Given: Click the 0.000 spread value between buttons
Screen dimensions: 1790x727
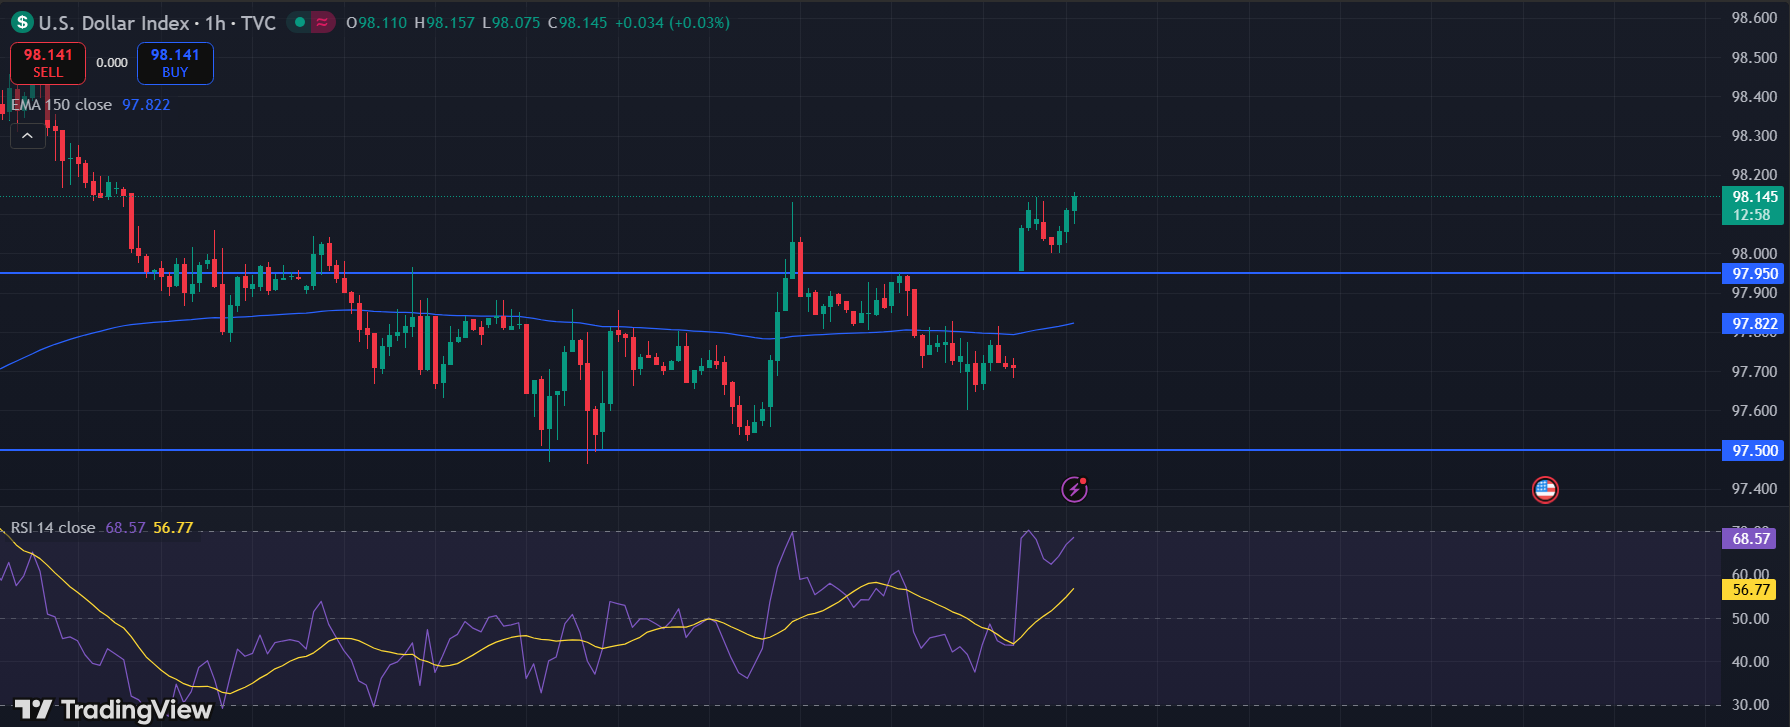Looking at the screenshot, I should (x=112, y=63).
